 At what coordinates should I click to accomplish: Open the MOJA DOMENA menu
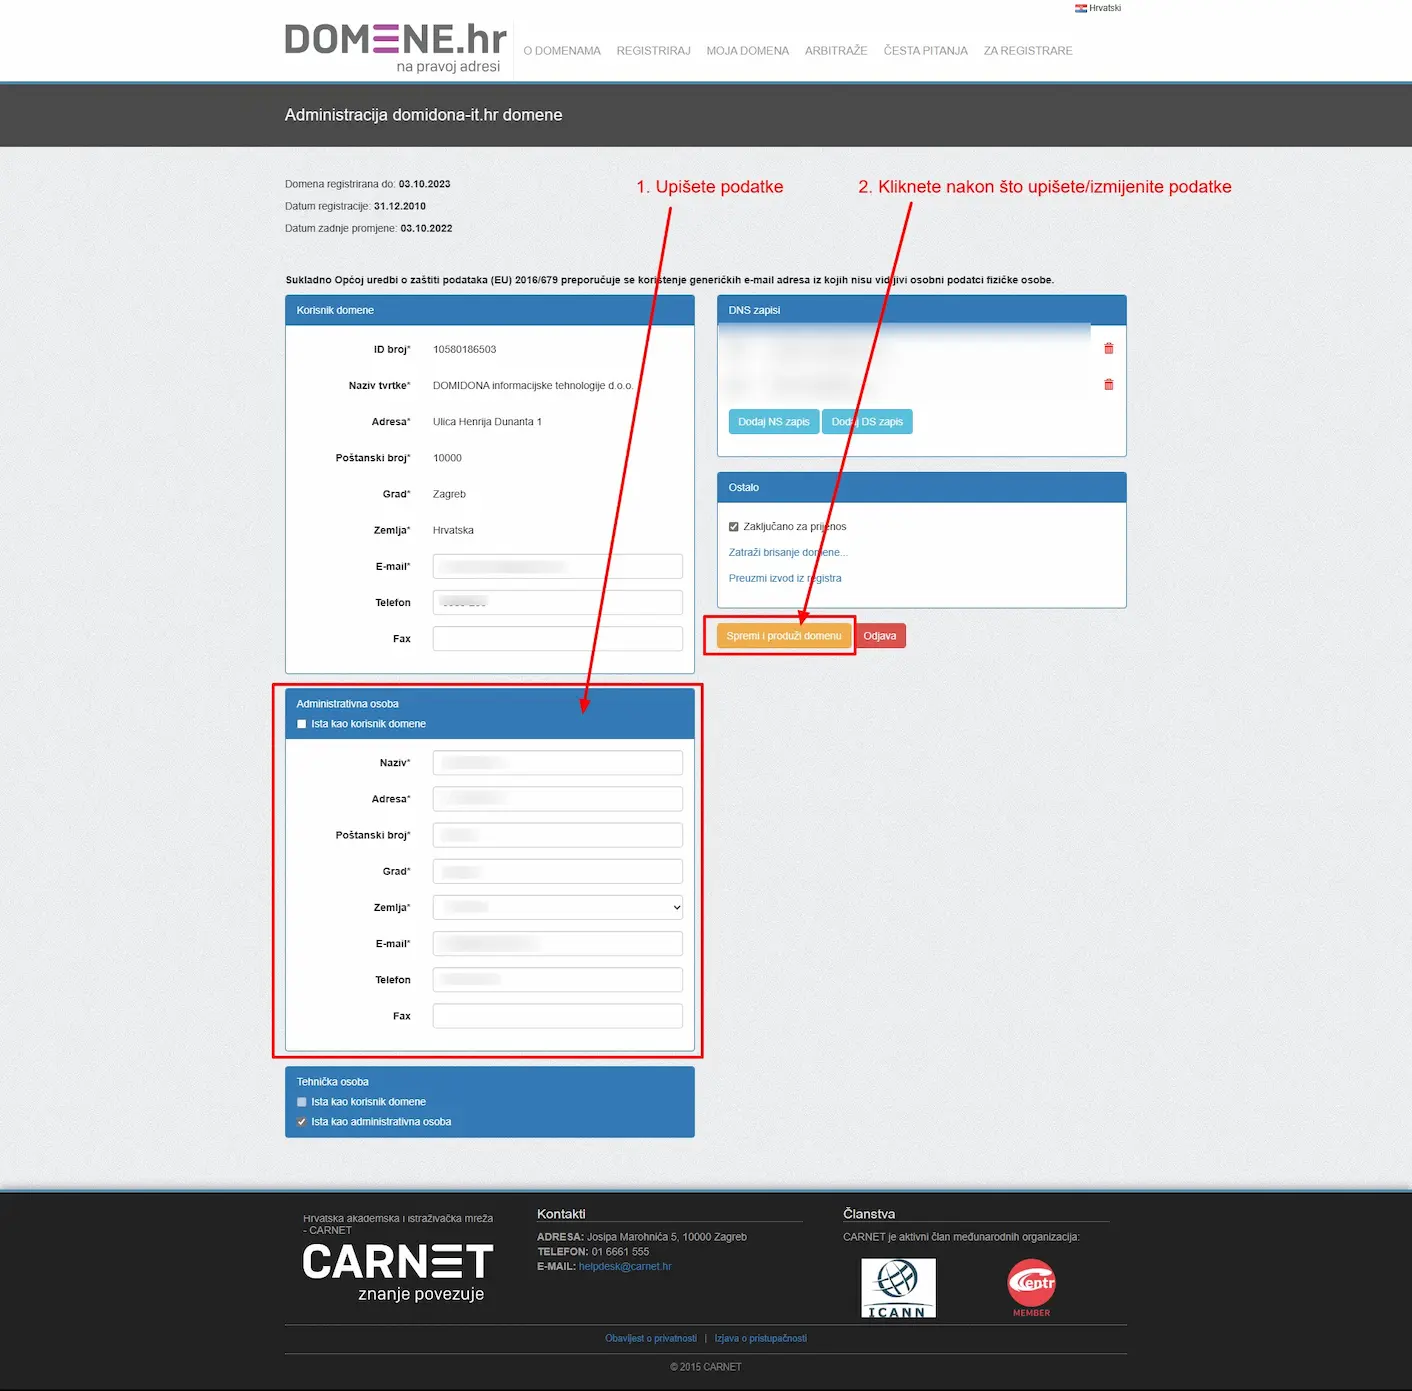pos(748,51)
